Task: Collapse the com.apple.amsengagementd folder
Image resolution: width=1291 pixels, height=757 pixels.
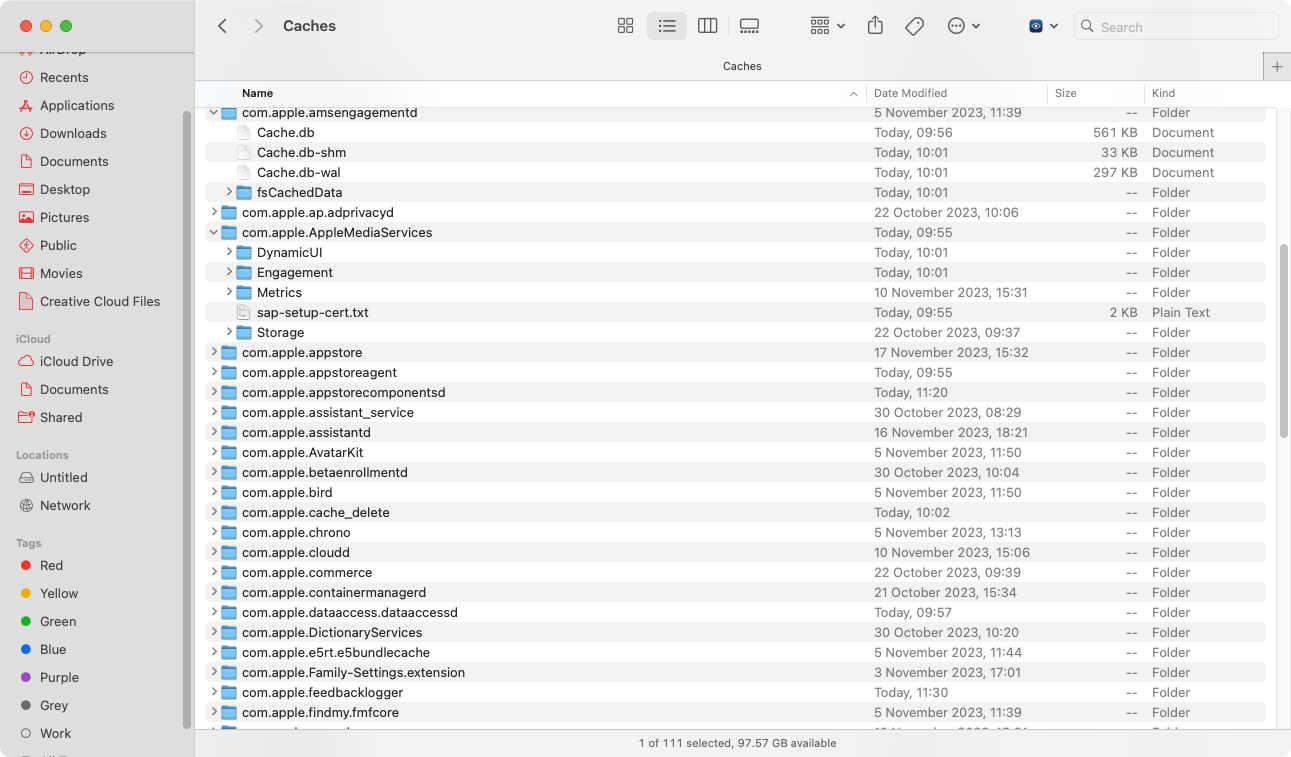Action: click(x=213, y=113)
